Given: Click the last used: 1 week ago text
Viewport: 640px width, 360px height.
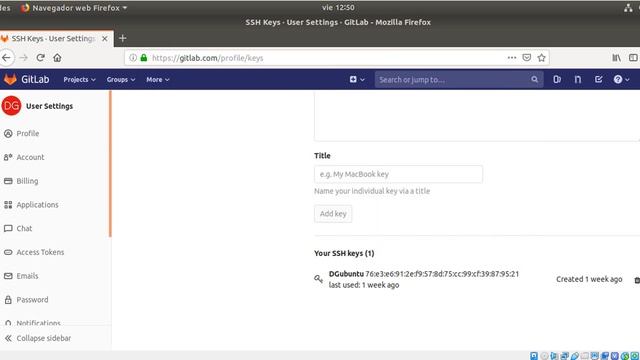Looking at the screenshot, I should (364, 285).
